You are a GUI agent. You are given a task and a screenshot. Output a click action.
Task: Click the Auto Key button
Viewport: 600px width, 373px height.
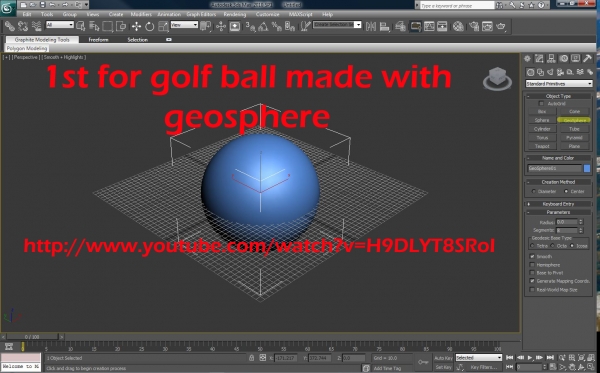pos(443,358)
